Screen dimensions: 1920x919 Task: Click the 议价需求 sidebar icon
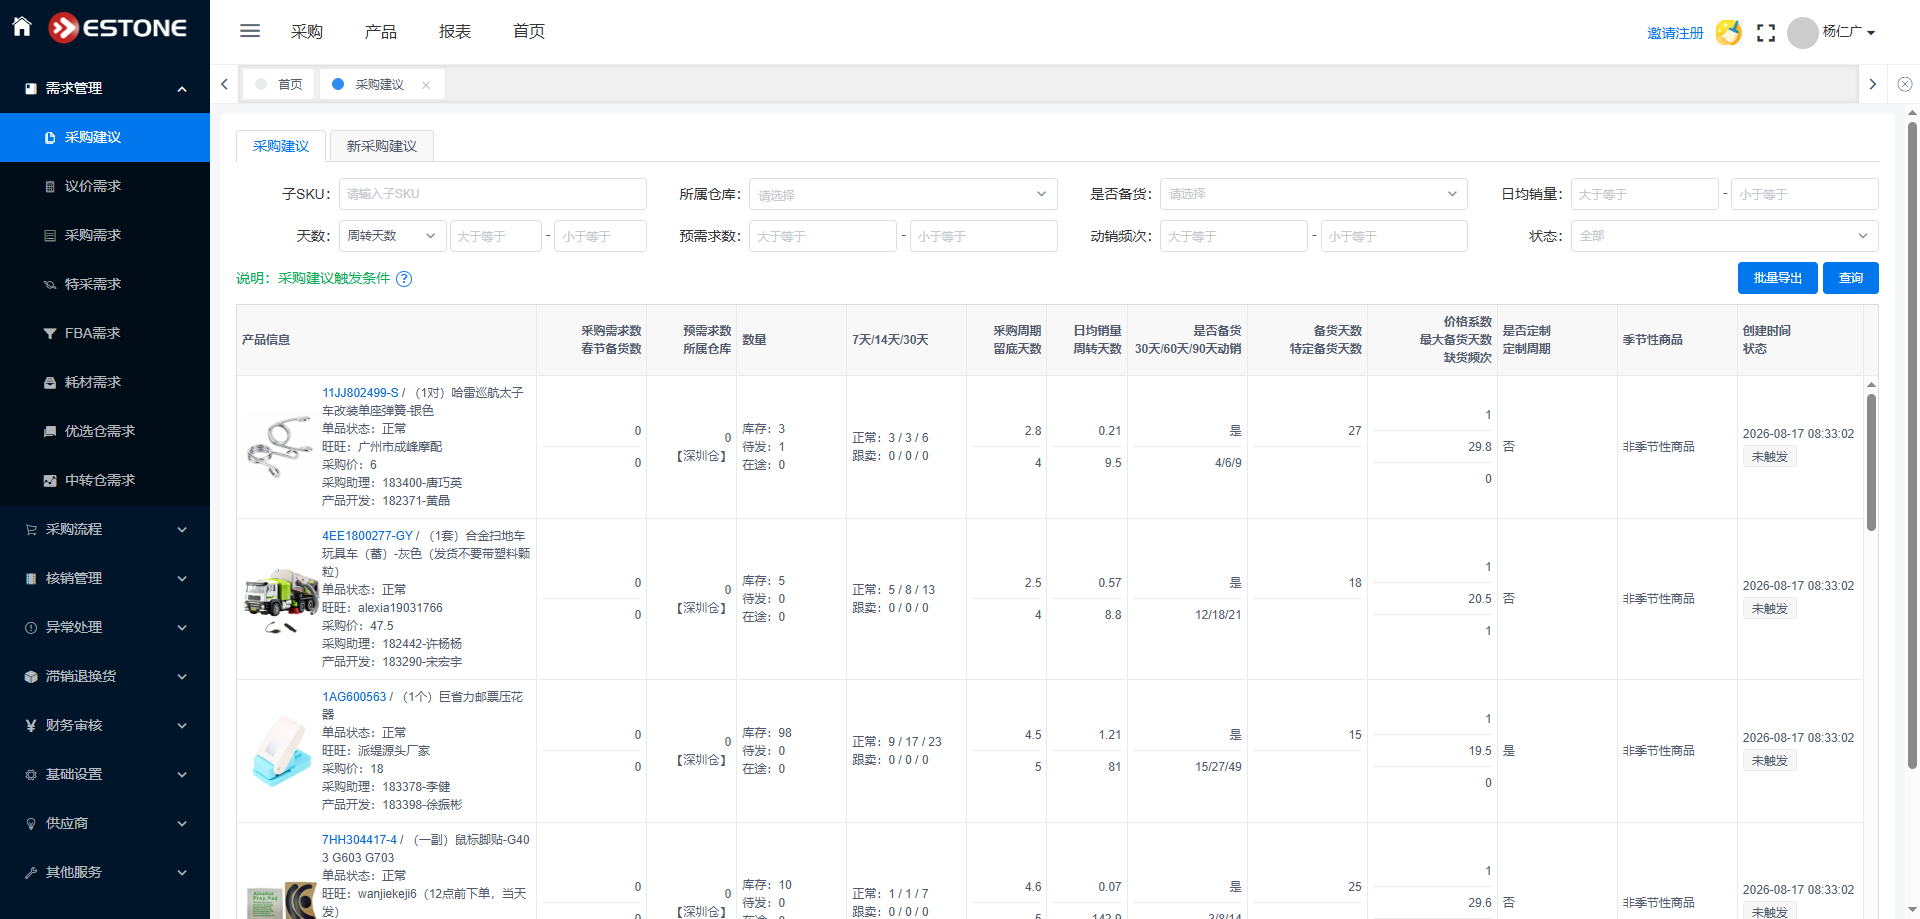point(50,187)
